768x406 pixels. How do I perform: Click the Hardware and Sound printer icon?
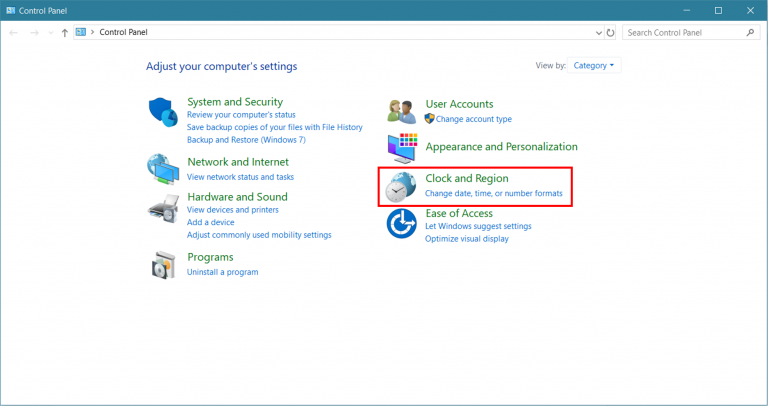(x=163, y=208)
